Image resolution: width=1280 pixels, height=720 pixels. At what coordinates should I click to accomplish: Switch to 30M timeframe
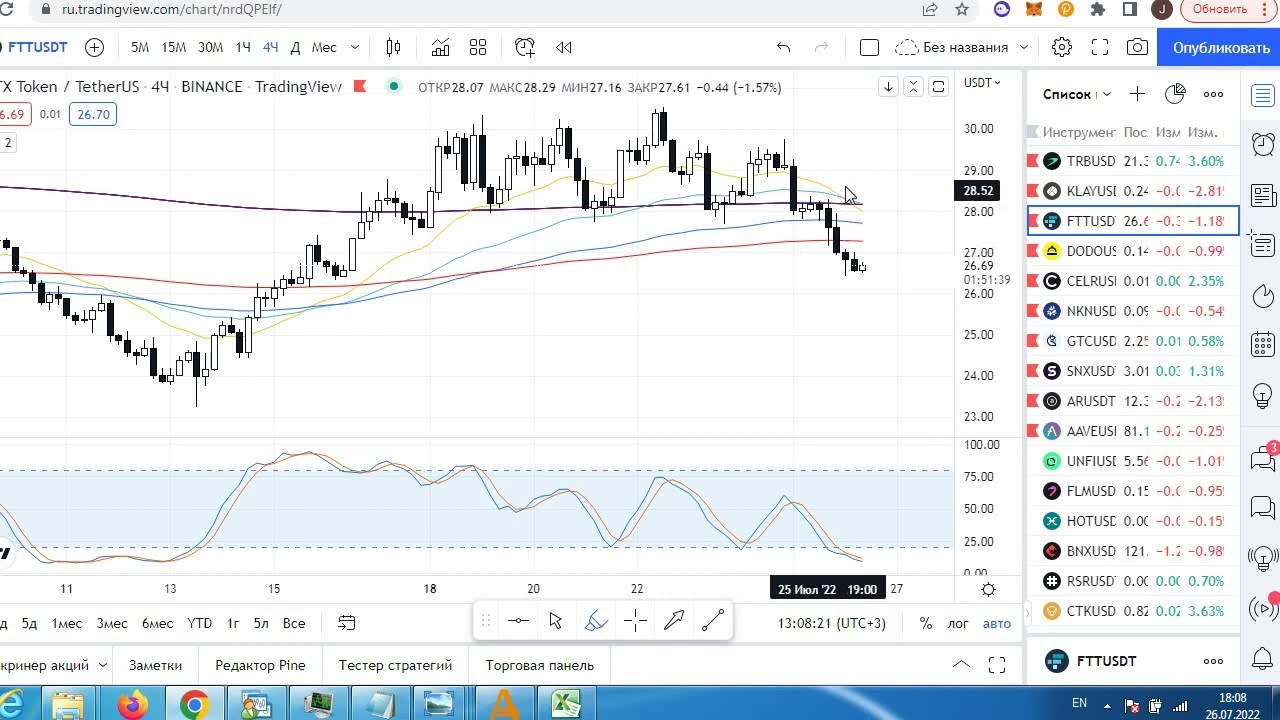(210, 47)
